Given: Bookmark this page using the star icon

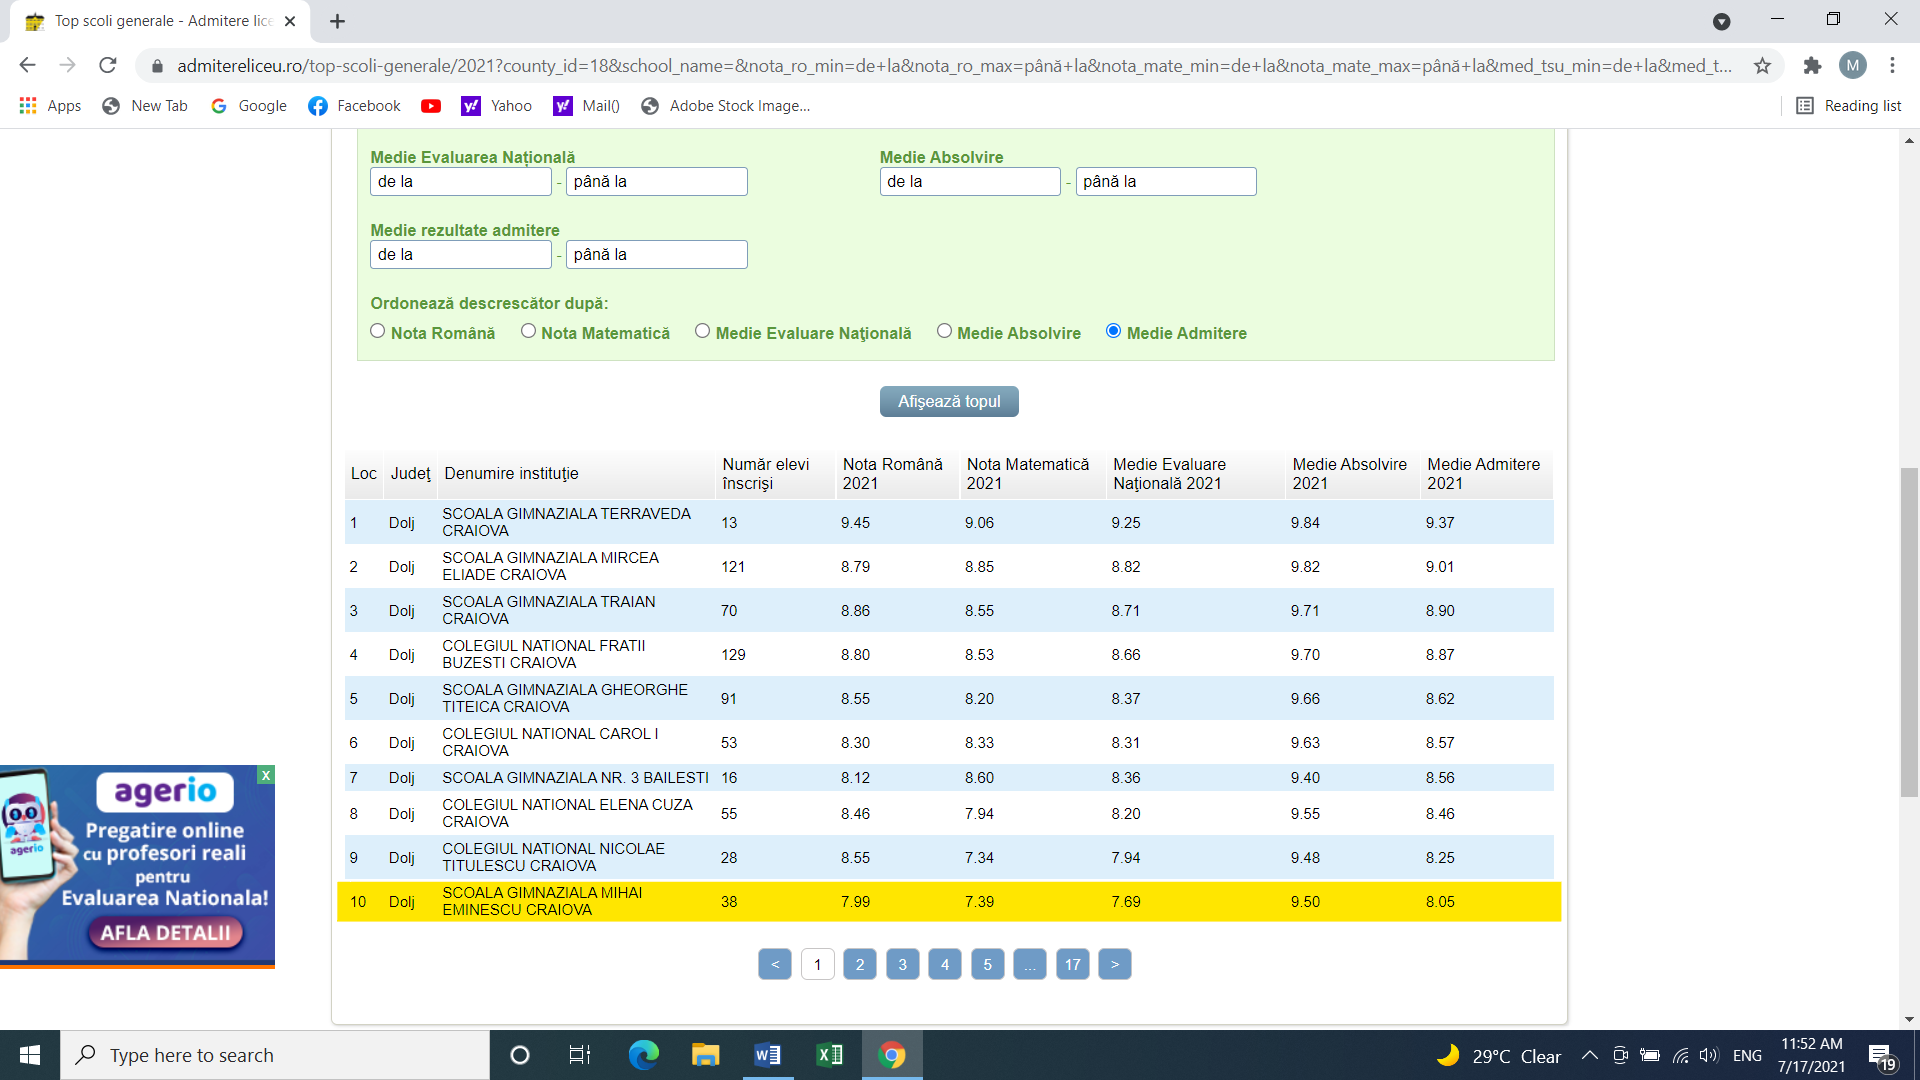Looking at the screenshot, I should [x=1762, y=66].
